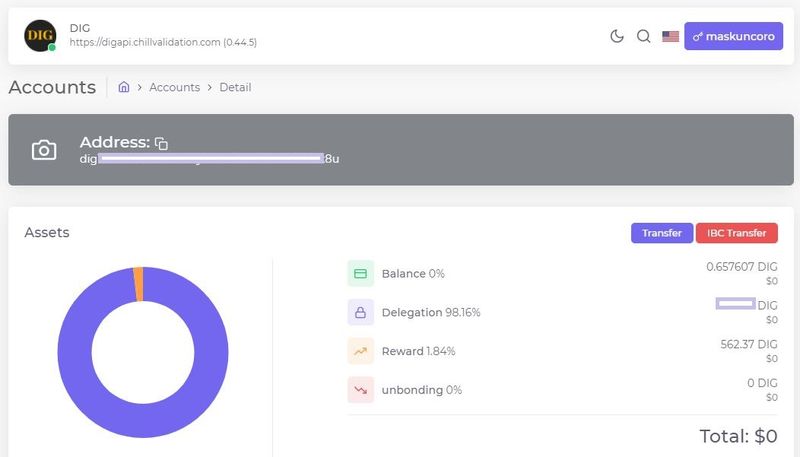
Task: Click the IBC Transfer button
Action: click(736, 233)
